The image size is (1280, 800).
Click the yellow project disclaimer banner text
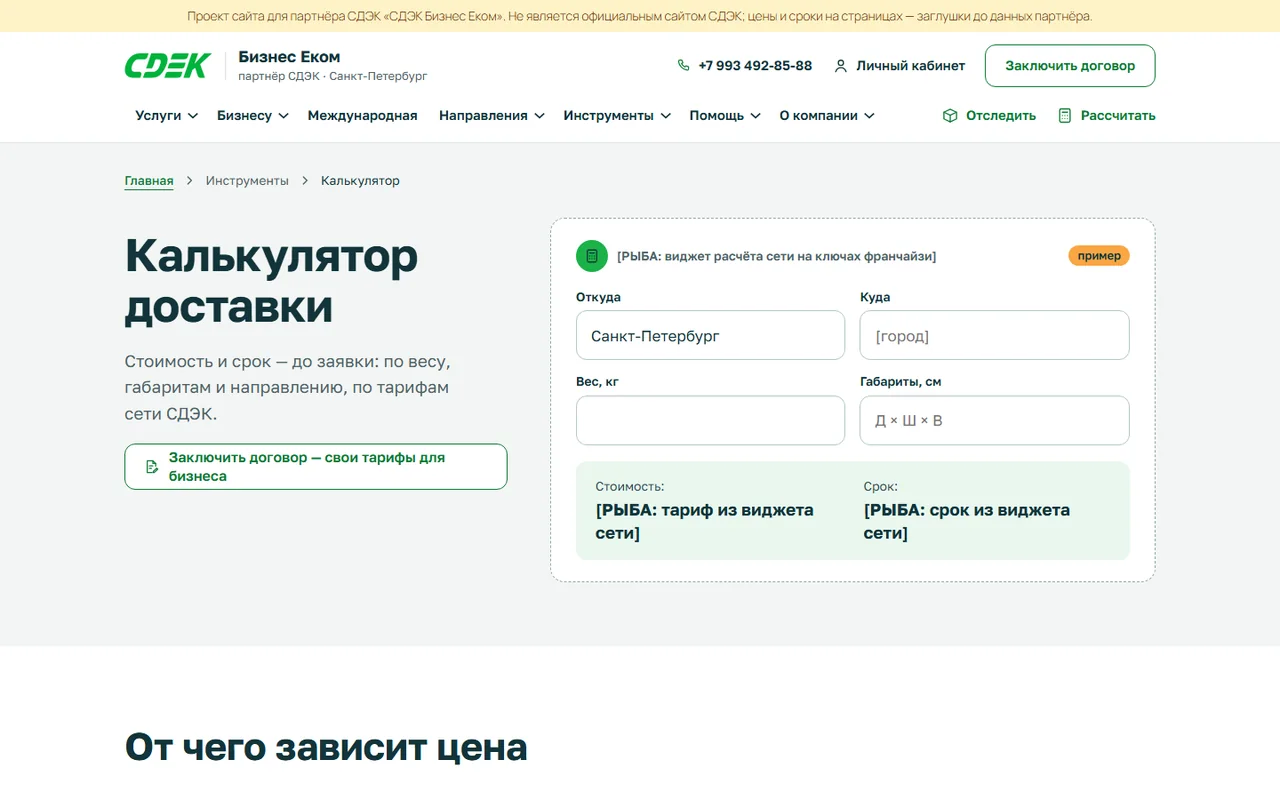pos(640,16)
